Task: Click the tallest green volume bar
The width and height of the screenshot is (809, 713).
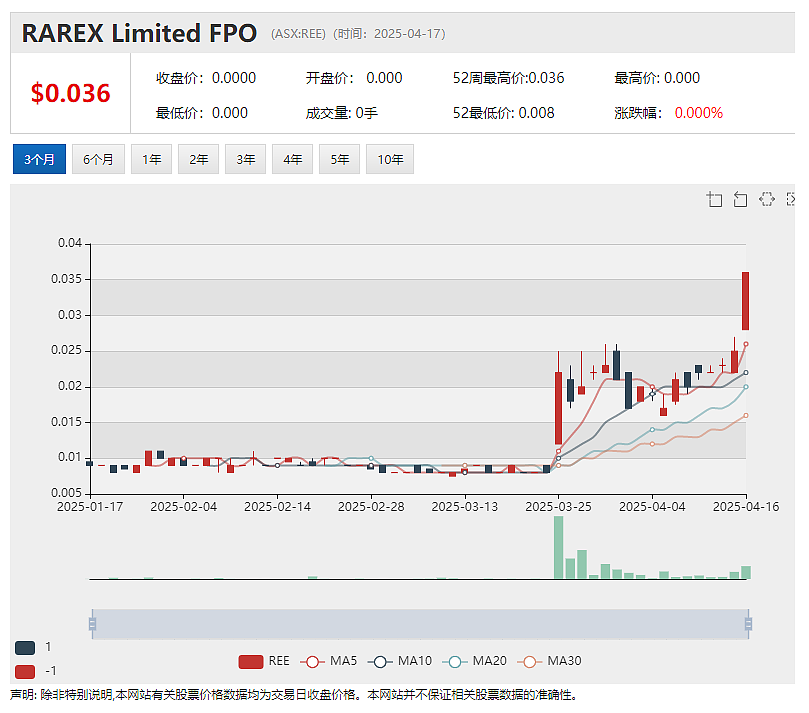Action: [558, 547]
